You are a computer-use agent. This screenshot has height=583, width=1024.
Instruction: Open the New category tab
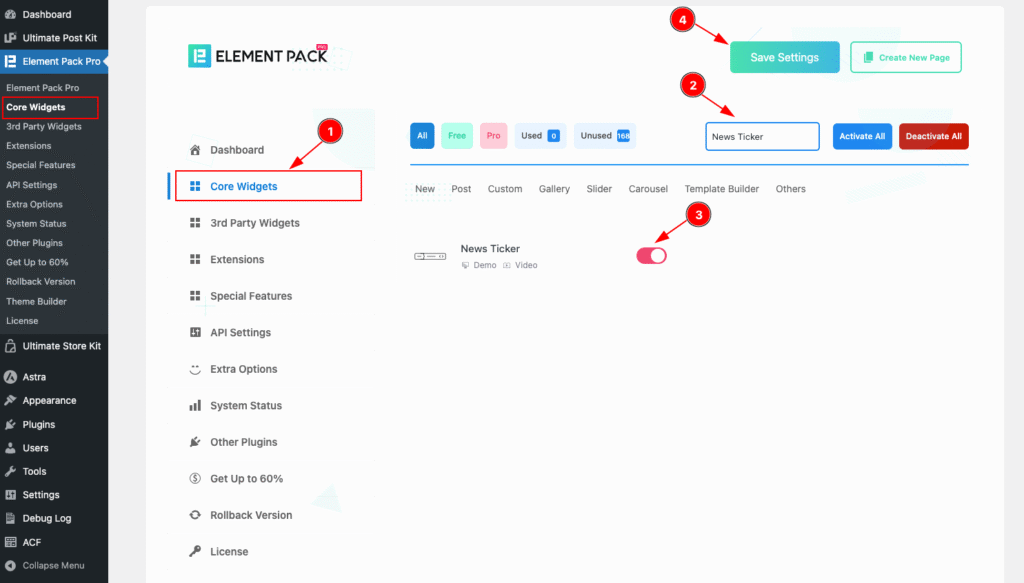point(424,189)
